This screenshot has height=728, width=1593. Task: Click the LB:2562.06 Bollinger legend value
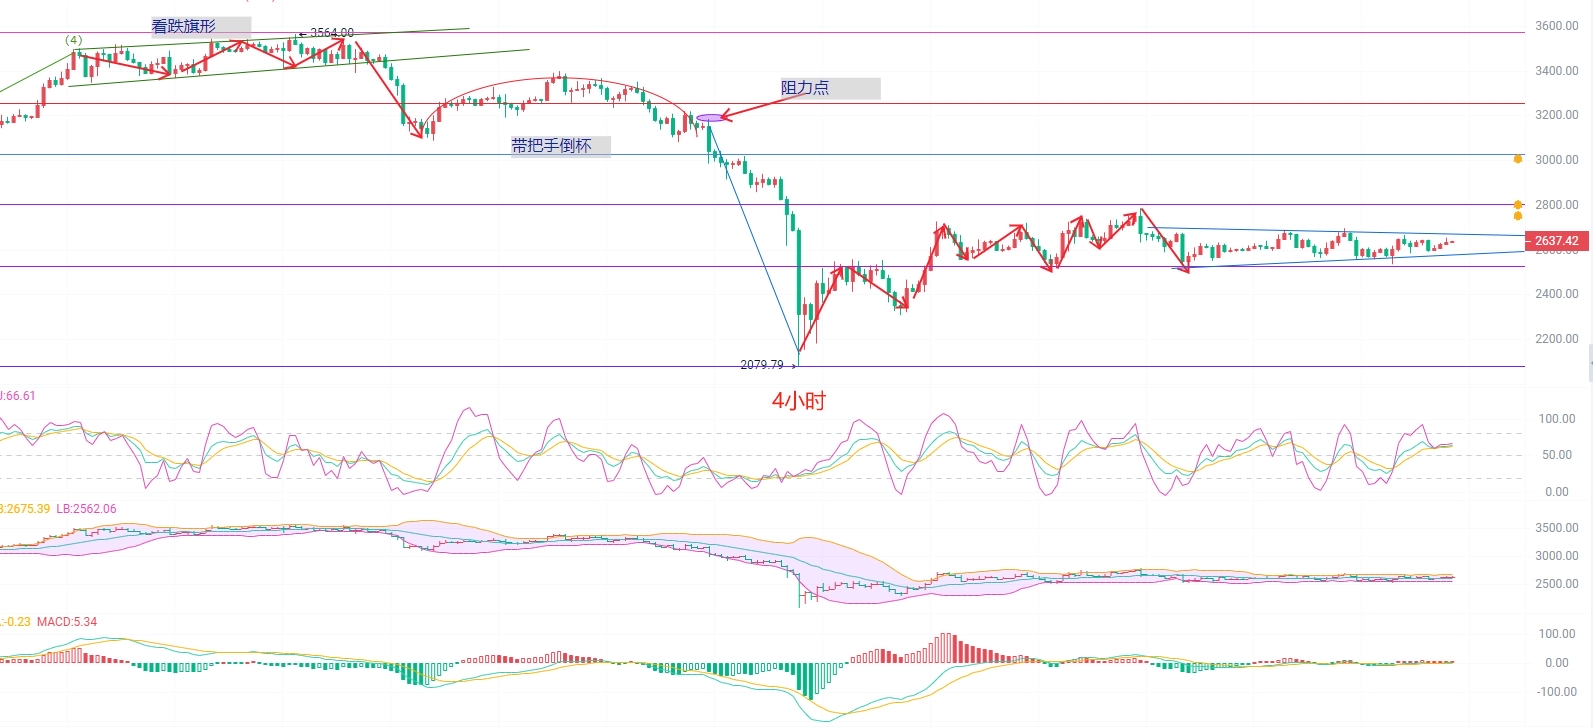point(86,509)
